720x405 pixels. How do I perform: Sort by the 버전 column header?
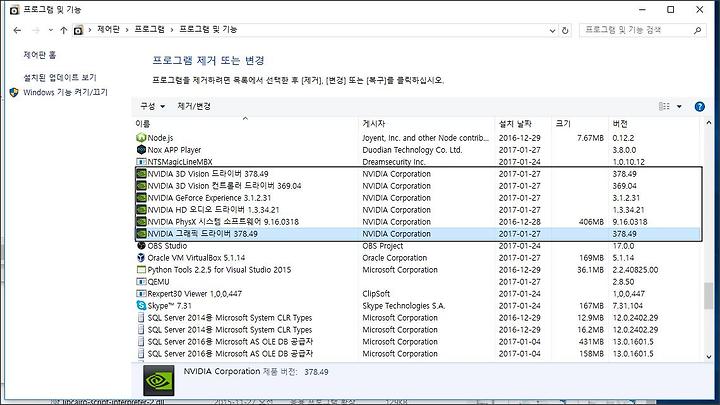pos(654,124)
